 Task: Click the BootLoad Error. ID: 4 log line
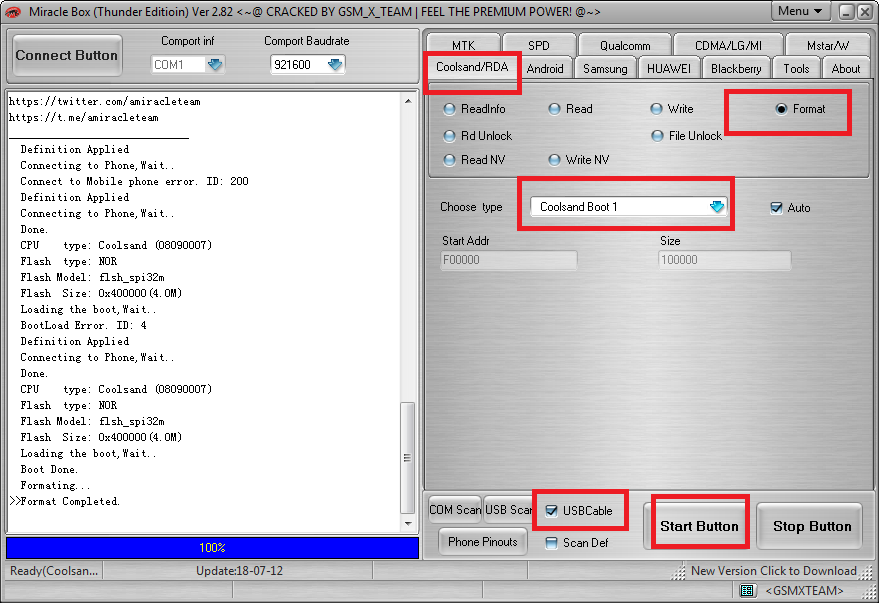coord(84,325)
